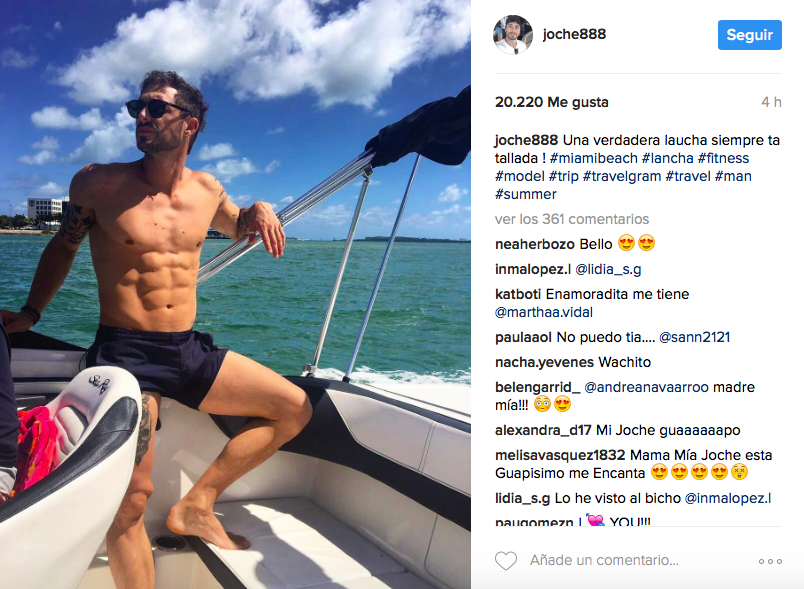Open the joche888 profile picture
Viewport: 804px width, 589px height.
tap(513, 34)
